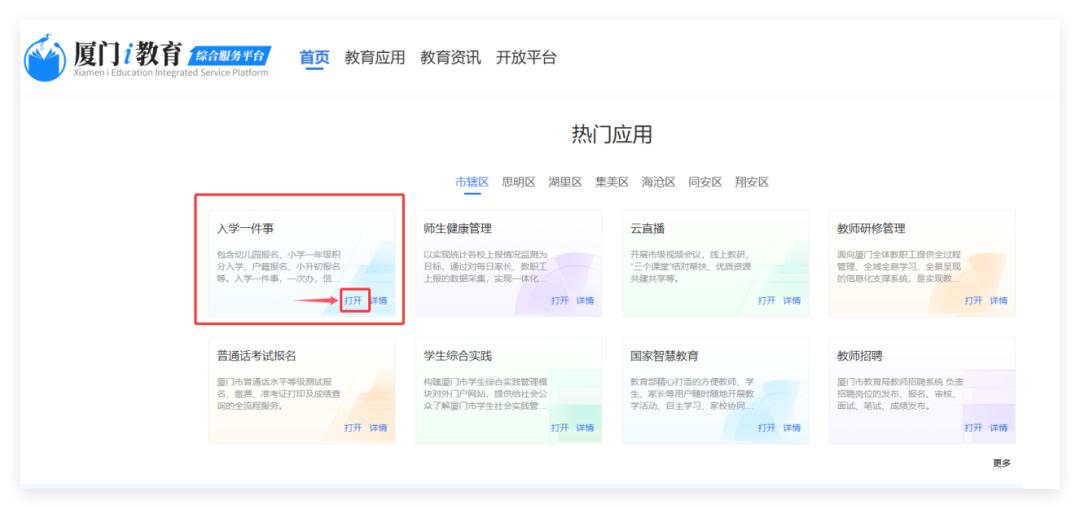Open 普通话考试报名 application
1080x509 pixels.
pyautogui.click(x=353, y=428)
